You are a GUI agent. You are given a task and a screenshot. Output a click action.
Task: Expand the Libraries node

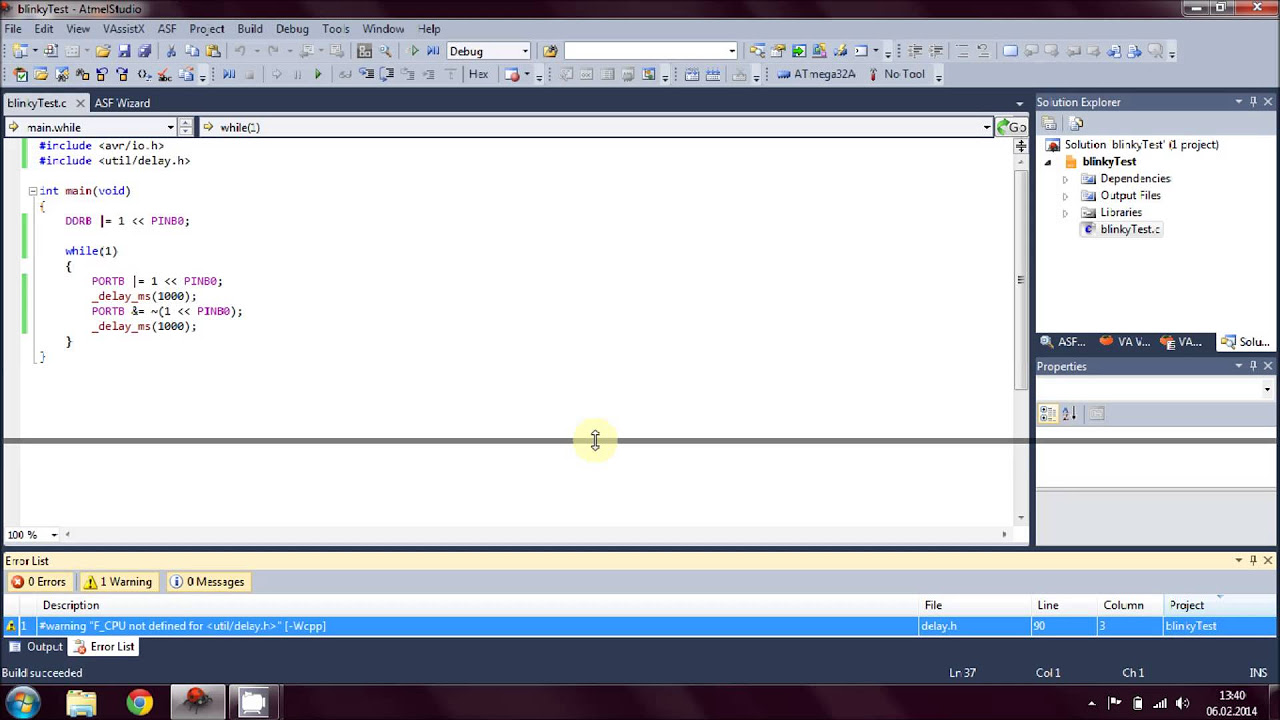click(1065, 213)
